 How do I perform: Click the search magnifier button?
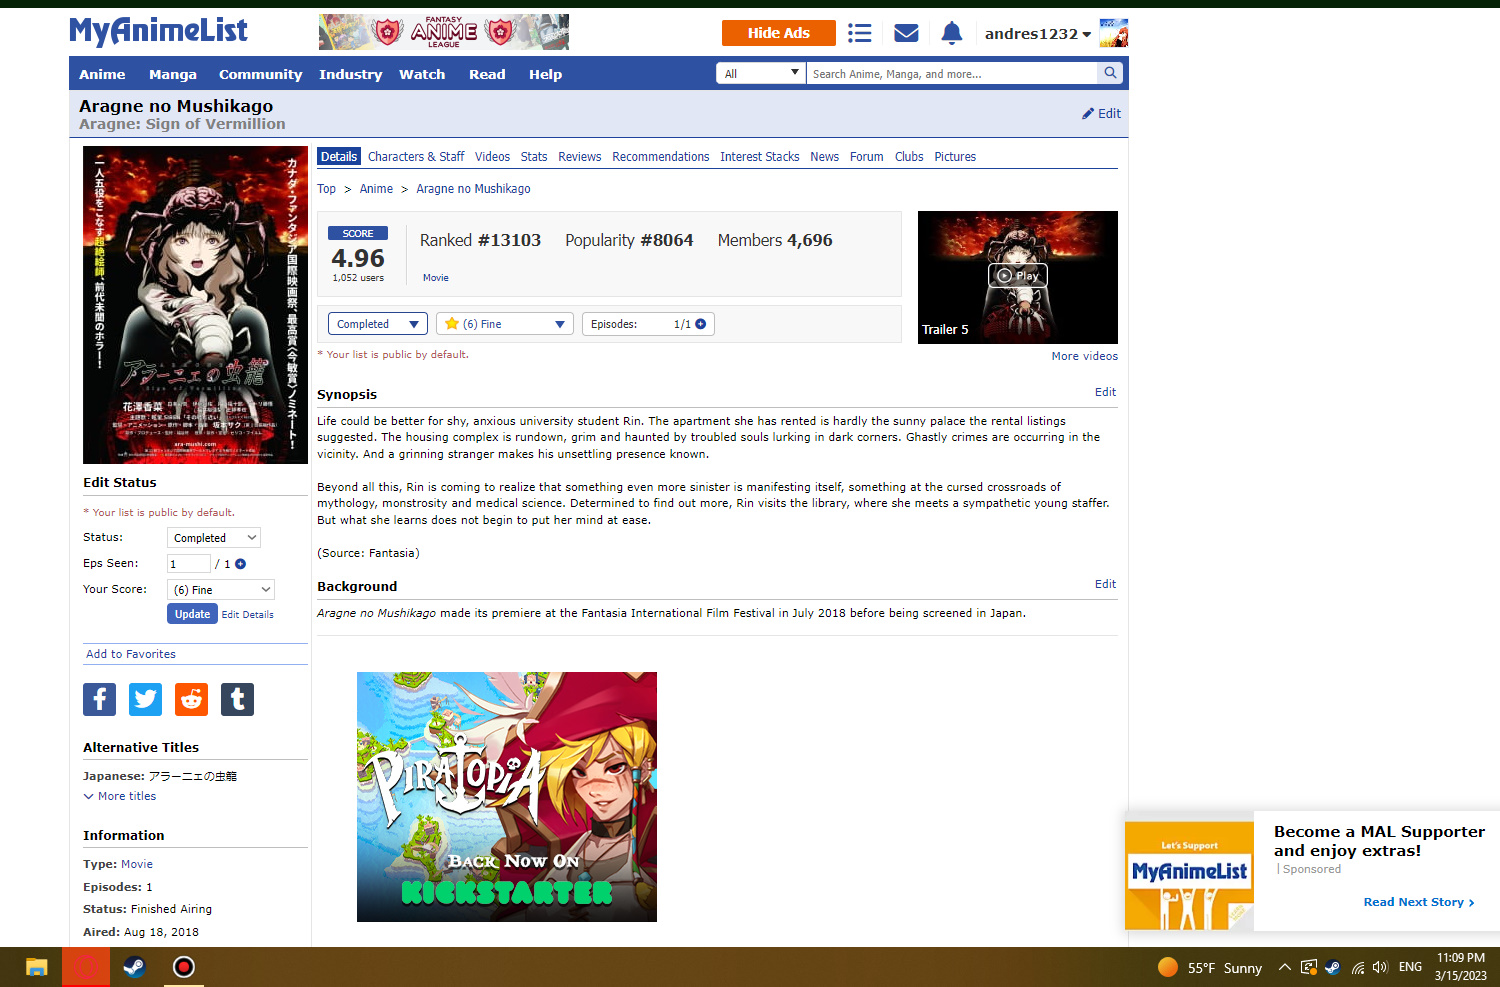tap(1110, 73)
